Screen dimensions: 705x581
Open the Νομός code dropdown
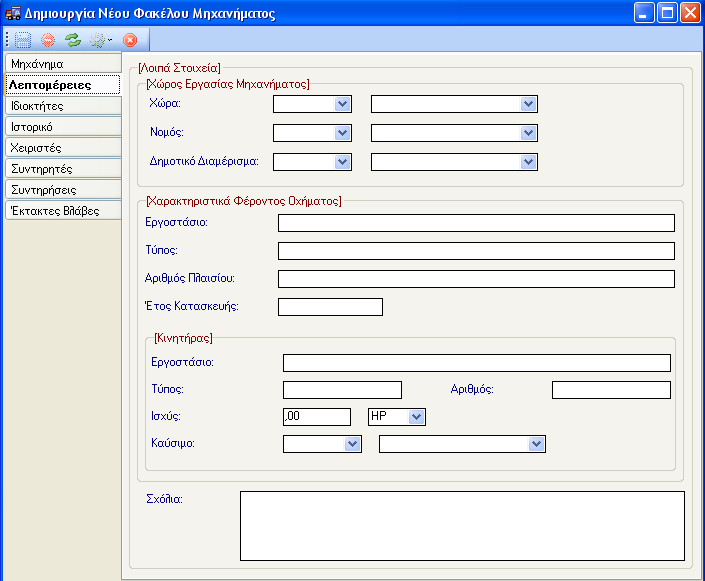coord(342,133)
